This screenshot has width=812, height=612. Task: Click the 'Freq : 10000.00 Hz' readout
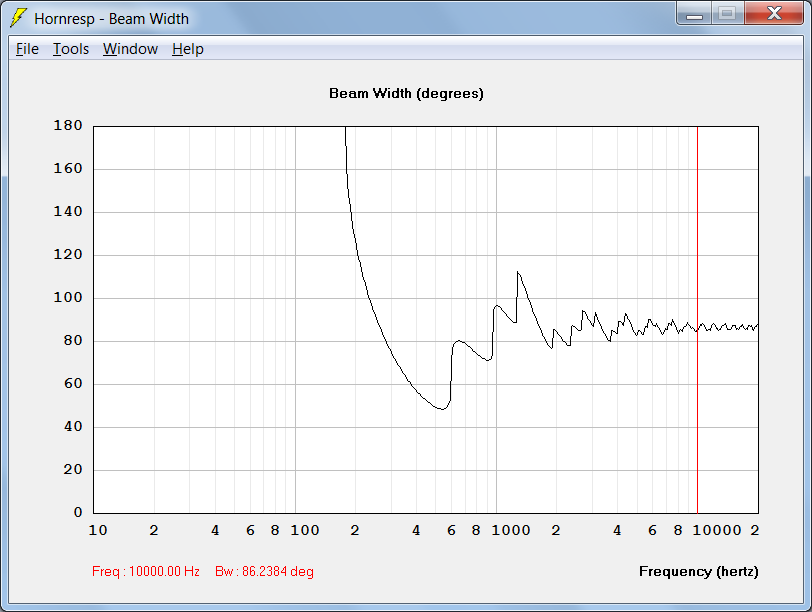[146, 571]
